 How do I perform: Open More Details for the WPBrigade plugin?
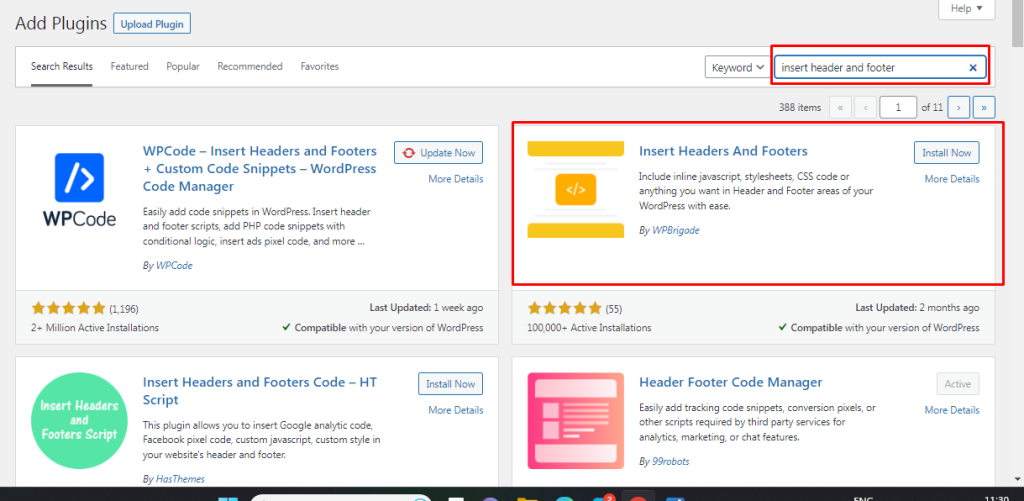point(952,179)
